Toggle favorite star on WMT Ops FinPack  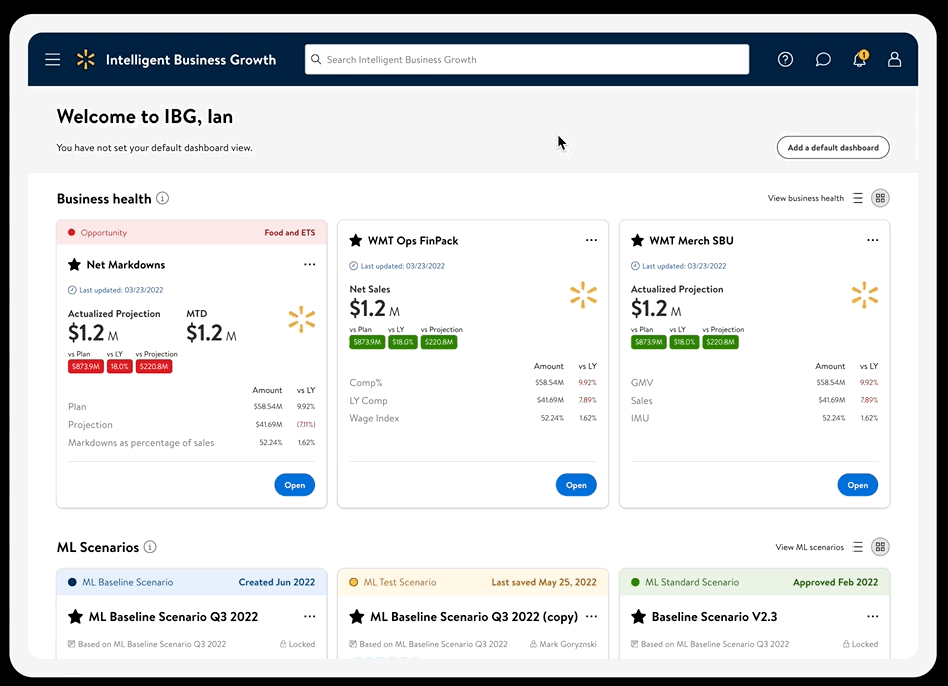[x=356, y=241]
